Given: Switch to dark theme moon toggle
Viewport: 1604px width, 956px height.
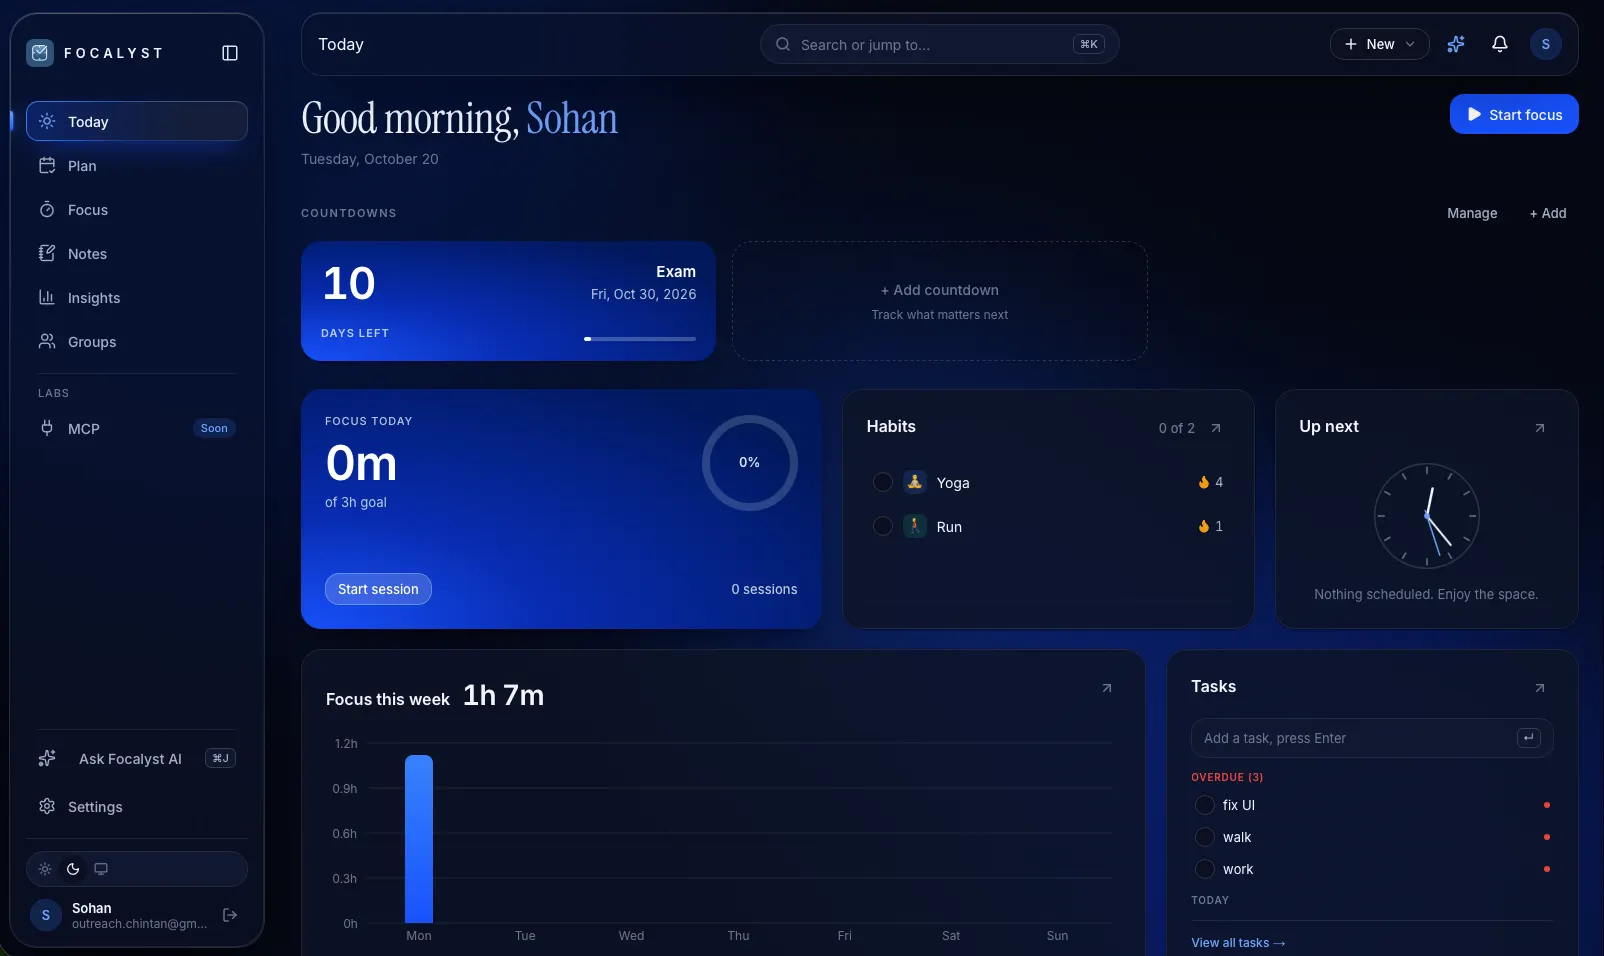Looking at the screenshot, I should pos(73,869).
